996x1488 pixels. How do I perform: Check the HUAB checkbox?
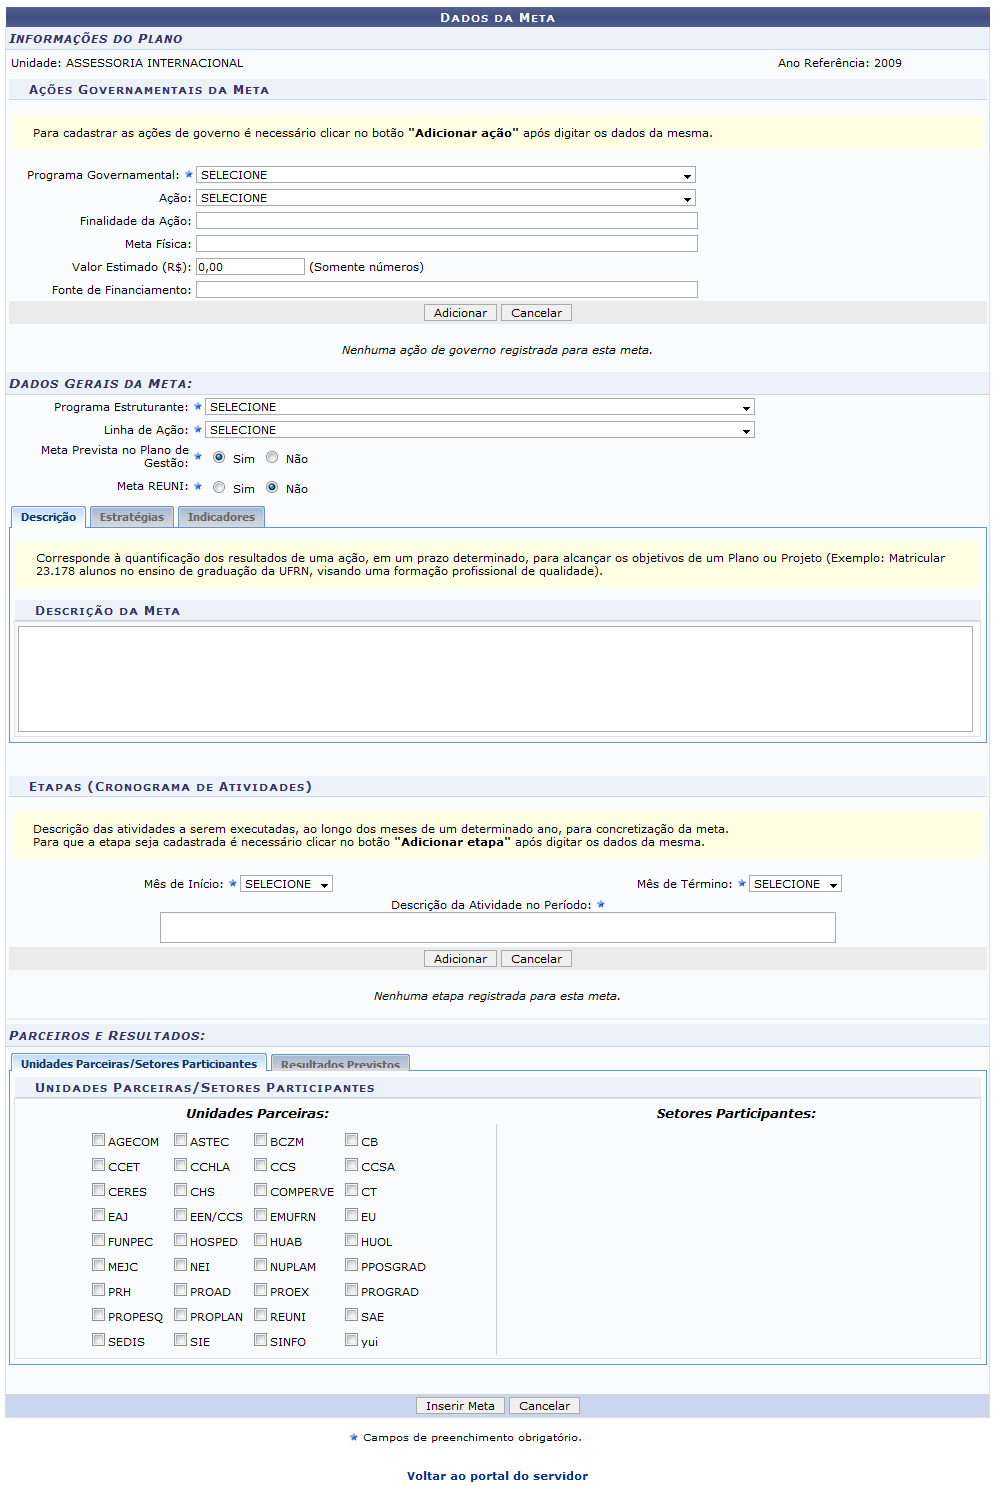click(x=260, y=1239)
